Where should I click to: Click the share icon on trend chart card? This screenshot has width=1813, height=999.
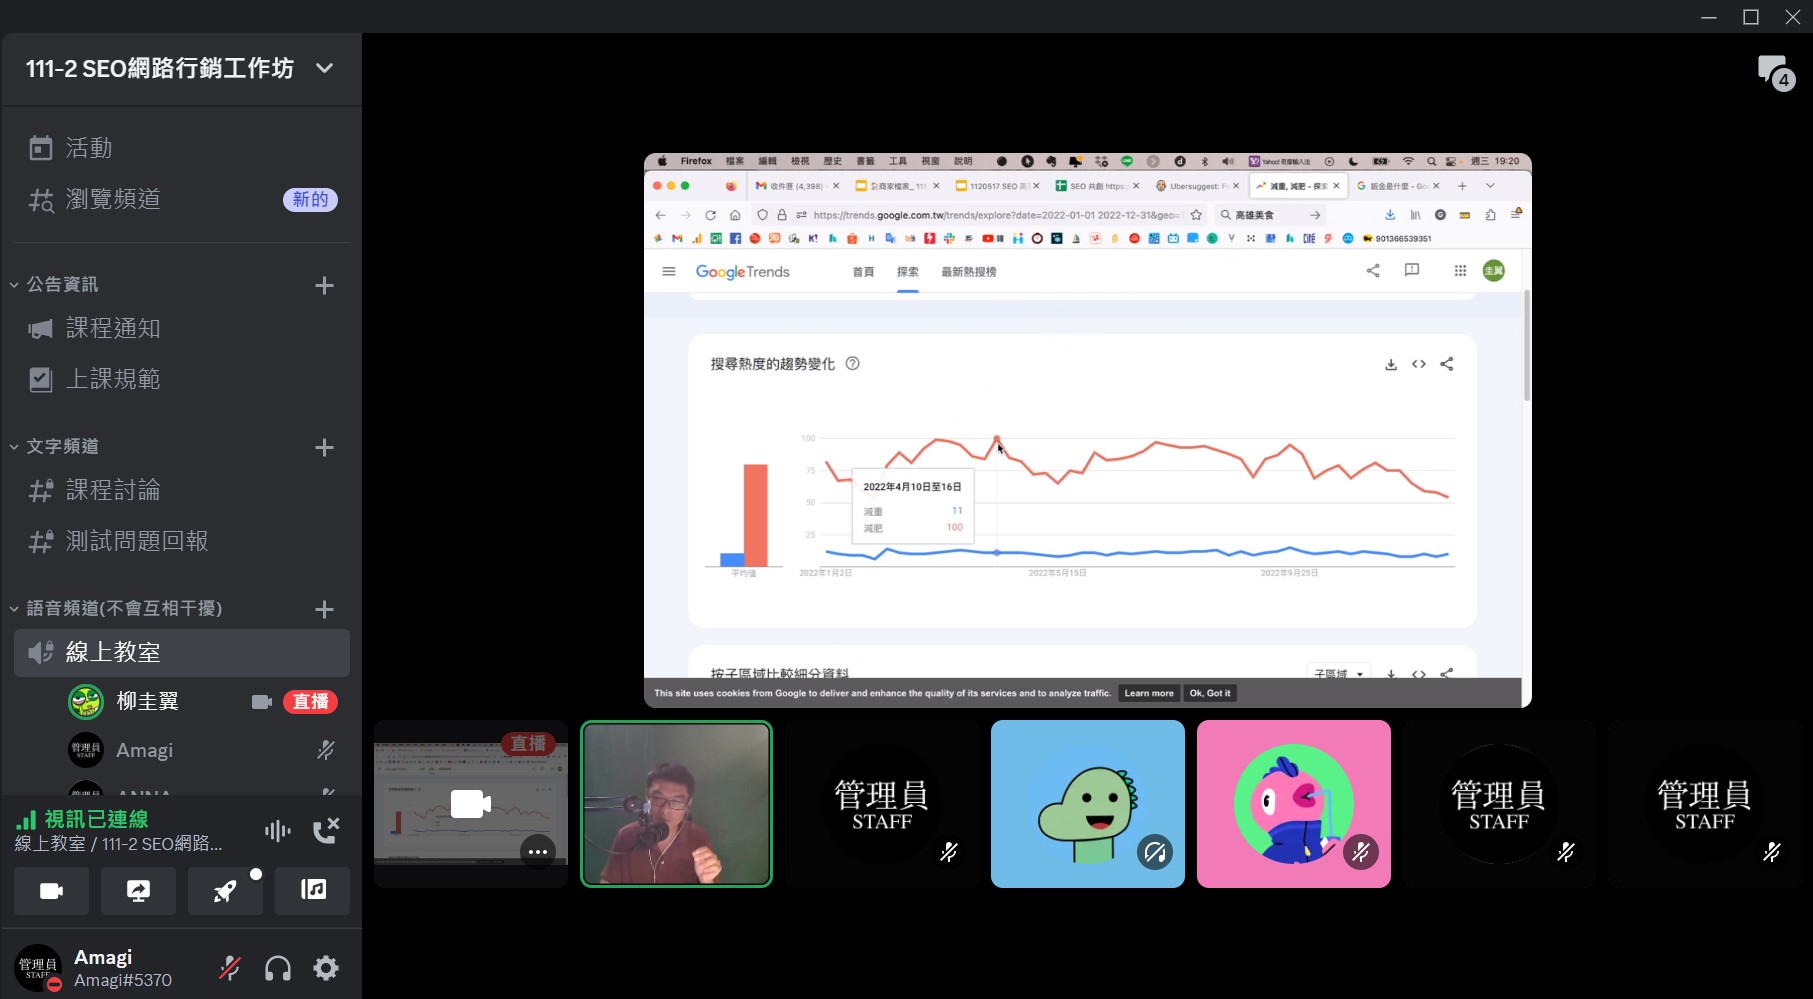[1447, 364]
